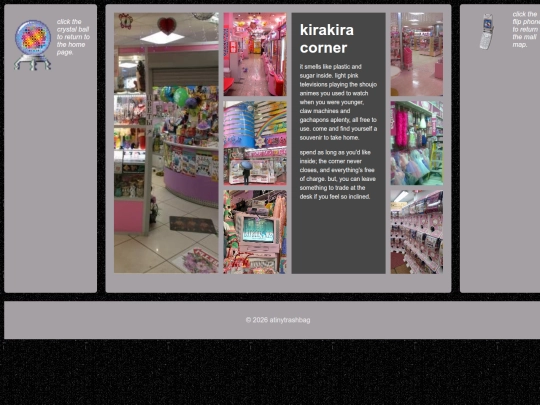
Task: Click the flip phone mall map icon
Action: [487, 32]
